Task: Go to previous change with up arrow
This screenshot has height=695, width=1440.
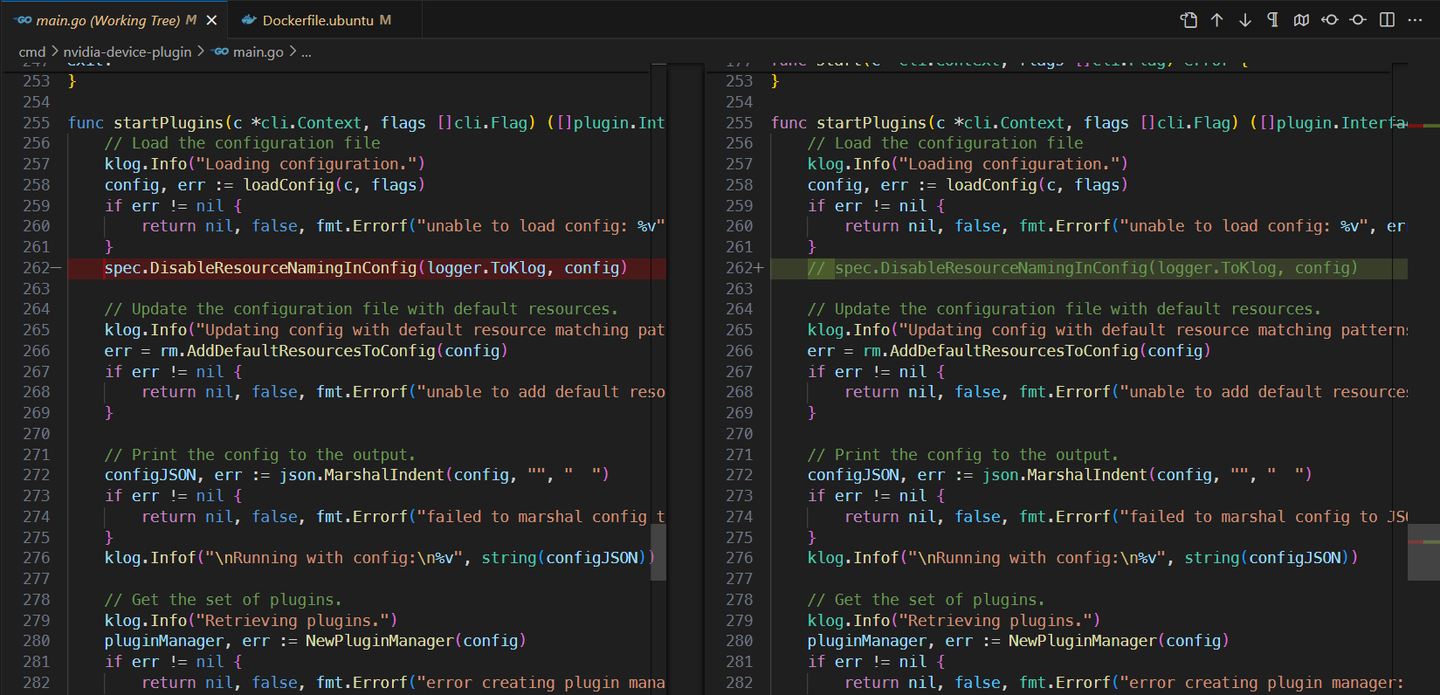Action: (1217, 20)
